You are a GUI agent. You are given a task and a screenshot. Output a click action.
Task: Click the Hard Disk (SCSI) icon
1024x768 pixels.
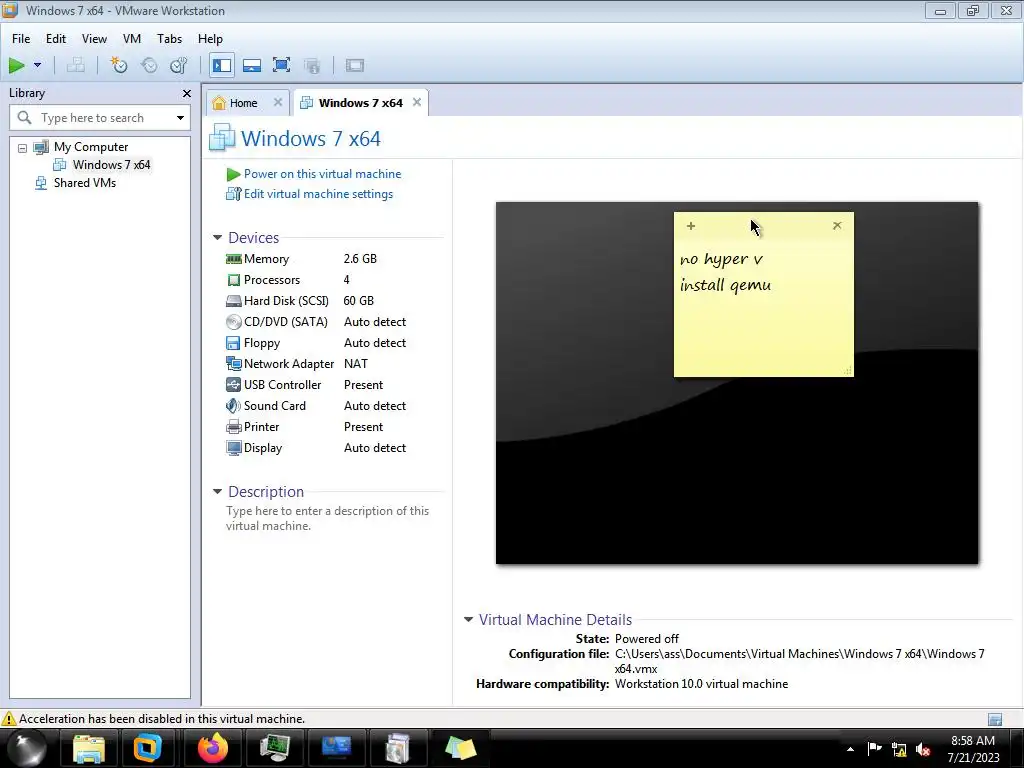click(x=233, y=301)
